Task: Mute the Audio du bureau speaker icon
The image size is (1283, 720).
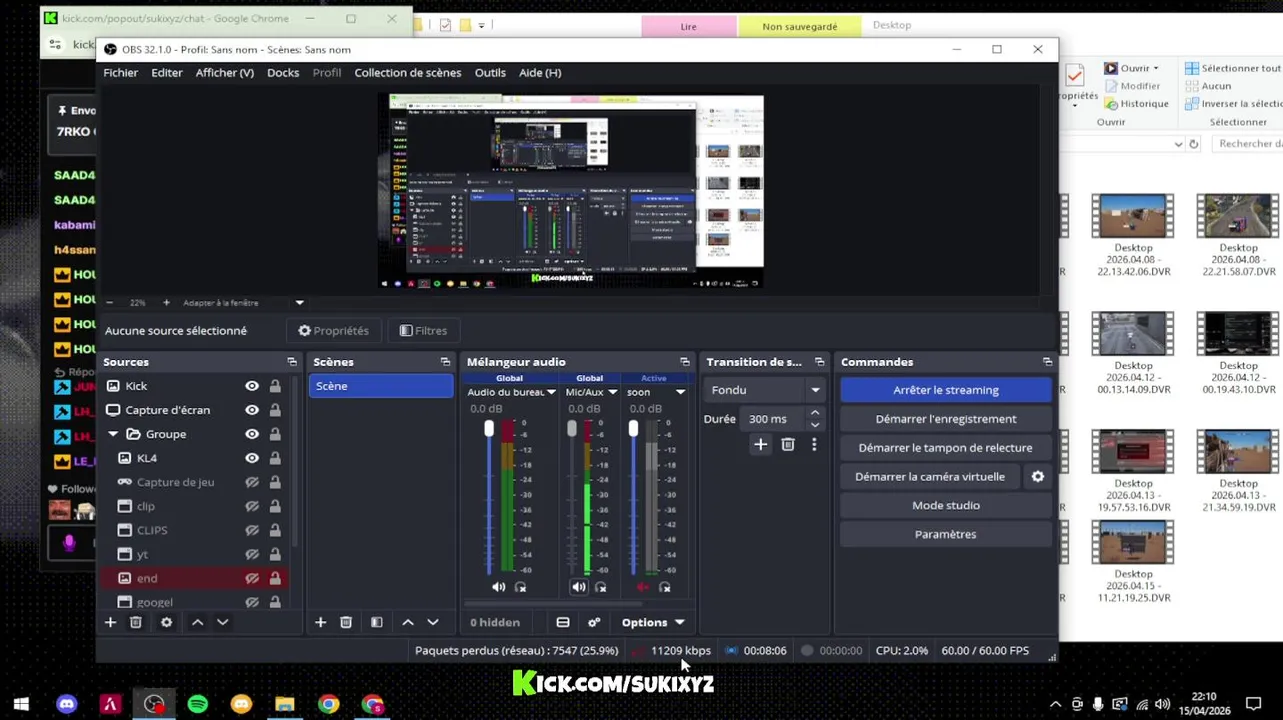Action: pyautogui.click(x=498, y=587)
